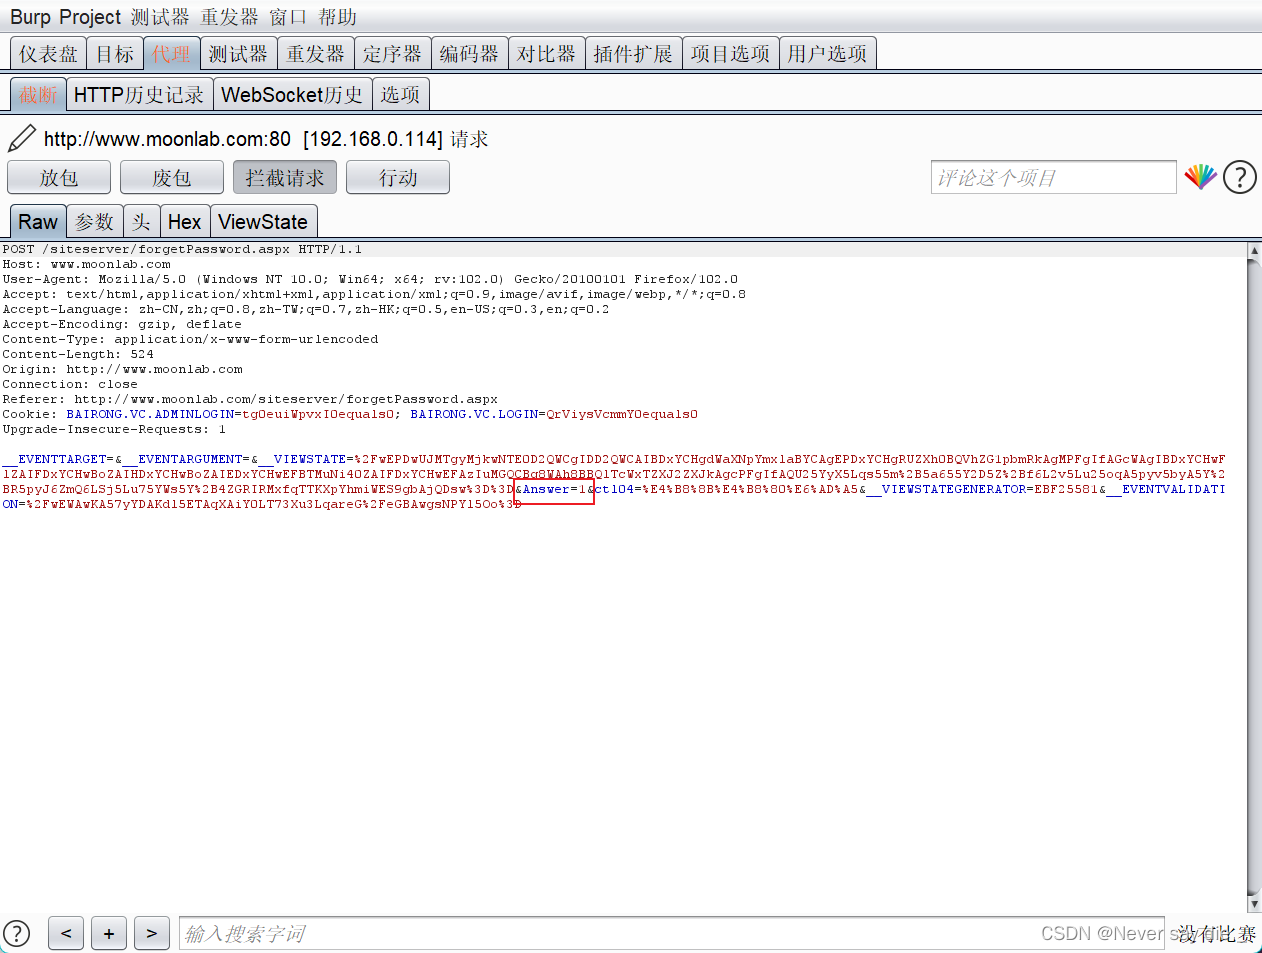Open the WebSocket历史 sub-tab
The width and height of the screenshot is (1262, 953).
292,95
